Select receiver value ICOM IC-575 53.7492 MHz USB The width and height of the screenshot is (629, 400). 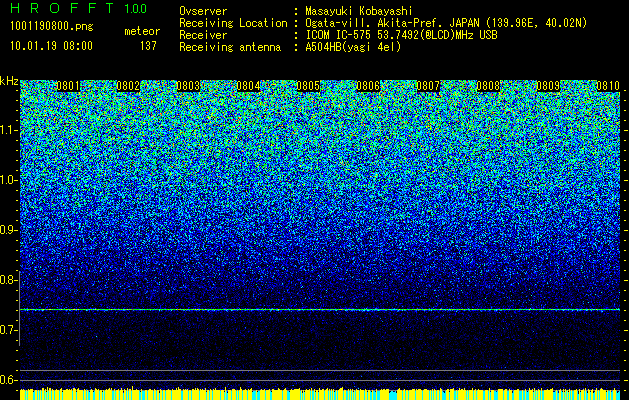click(401, 35)
